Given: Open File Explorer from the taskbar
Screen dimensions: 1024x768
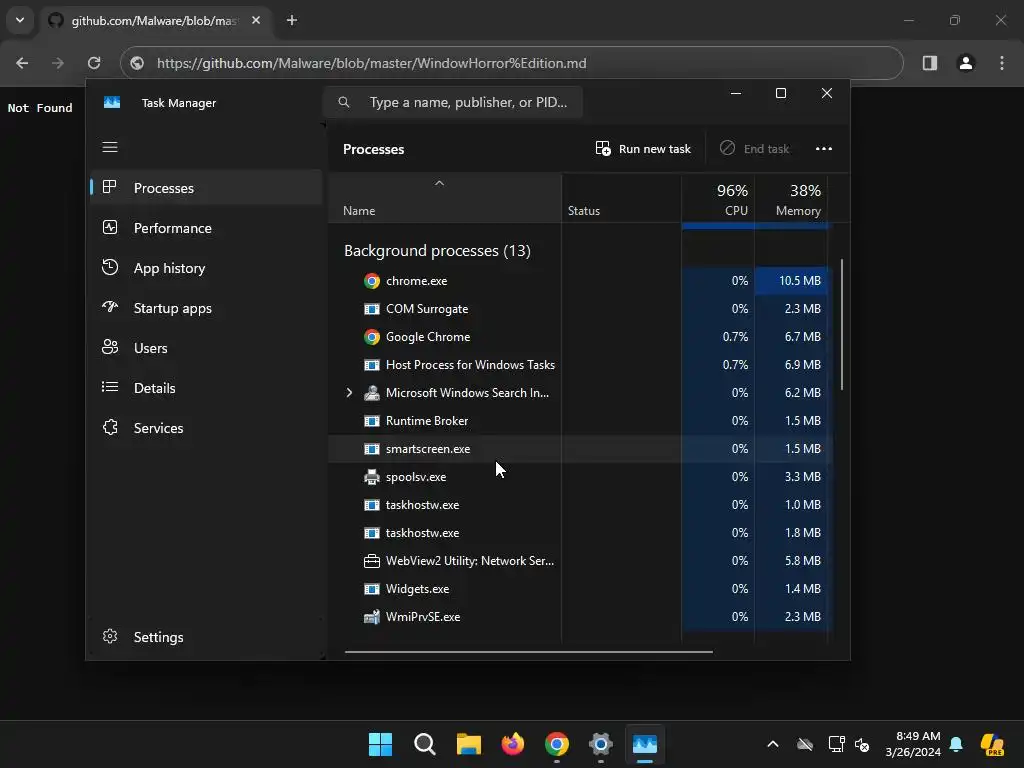Looking at the screenshot, I should (x=468, y=744).
